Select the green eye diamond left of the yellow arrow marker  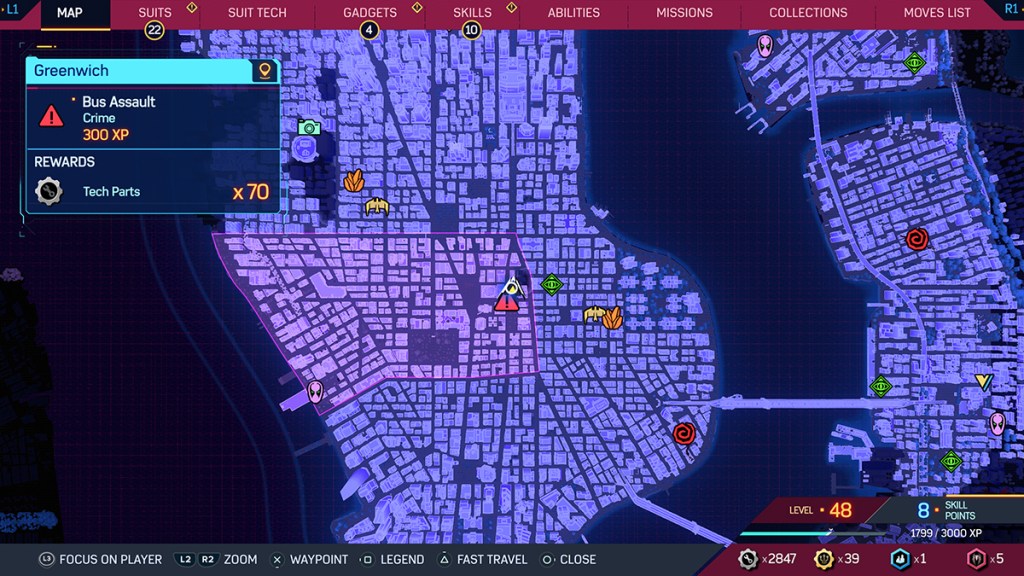(x=880, y=386)
